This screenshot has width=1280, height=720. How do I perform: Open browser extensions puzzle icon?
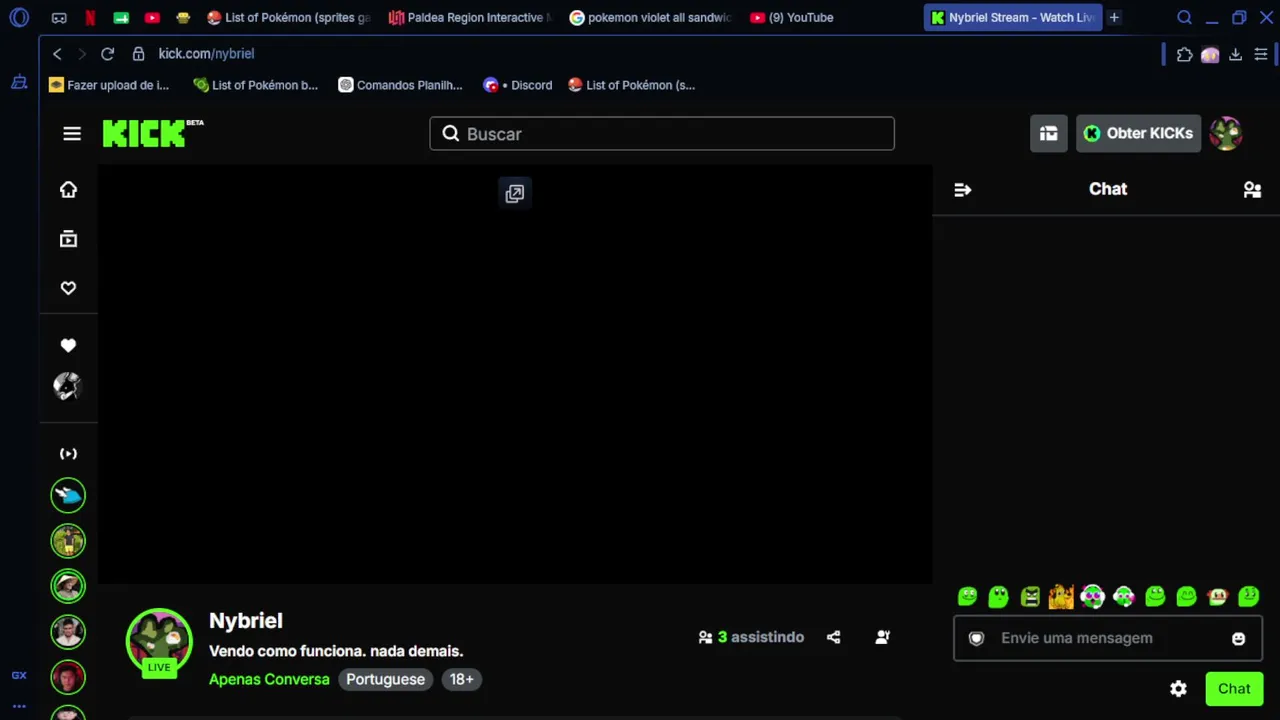click(x=1185, y=55)
